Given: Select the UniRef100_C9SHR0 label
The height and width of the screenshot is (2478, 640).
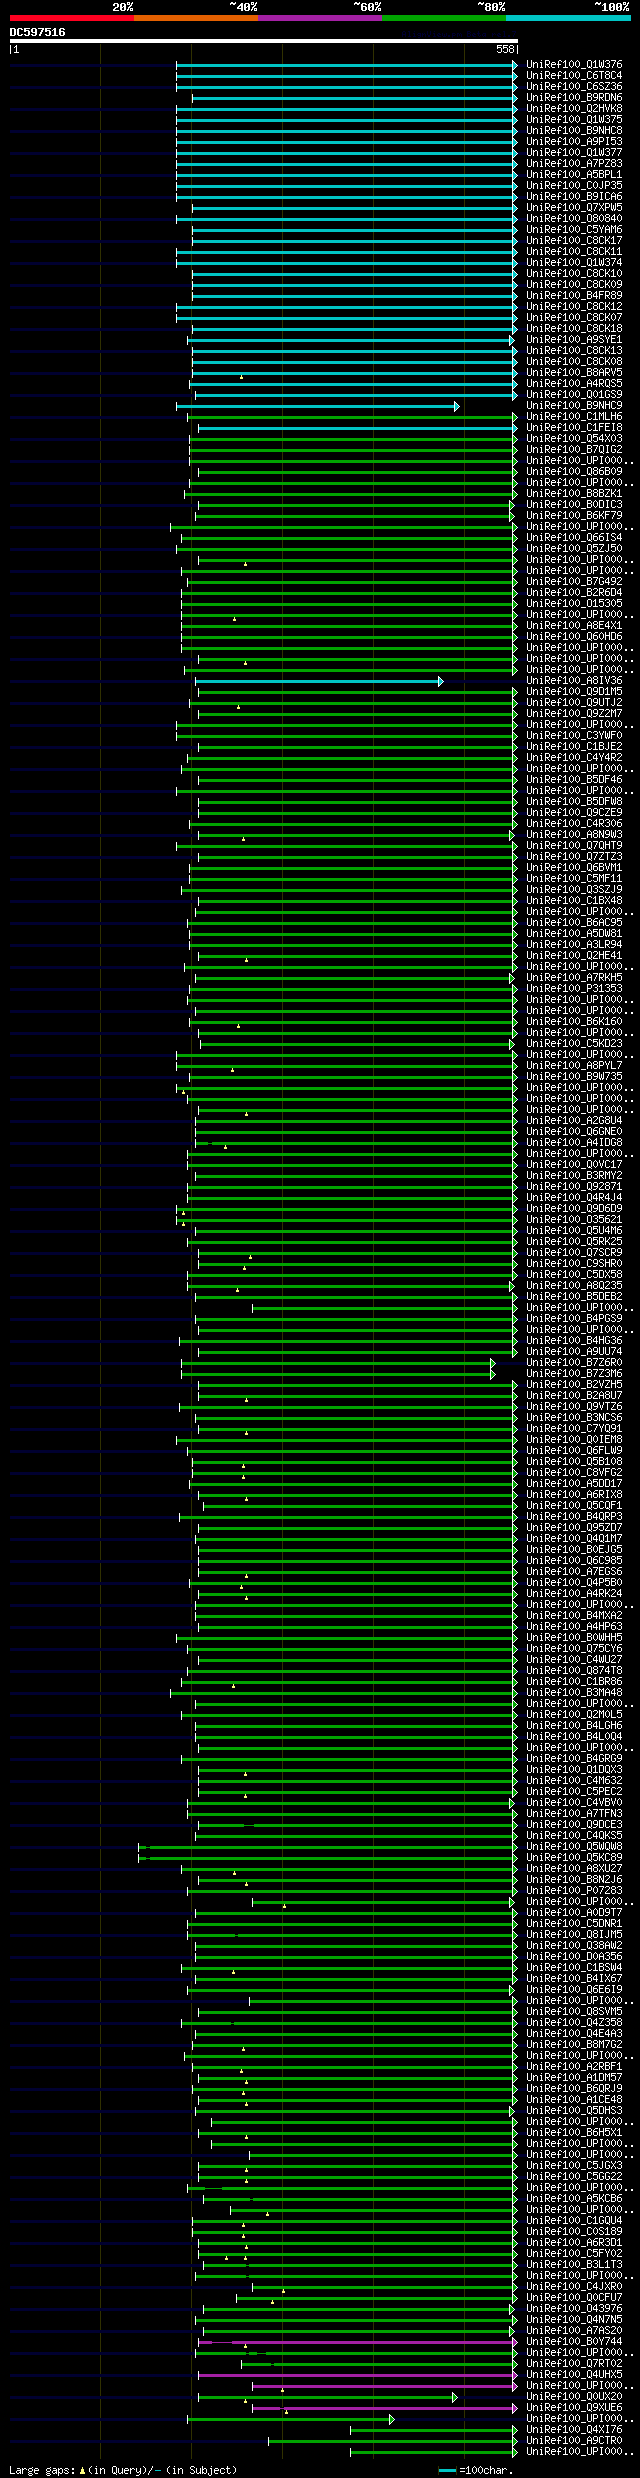Looking at the screenshot, I should (574, 1263).
